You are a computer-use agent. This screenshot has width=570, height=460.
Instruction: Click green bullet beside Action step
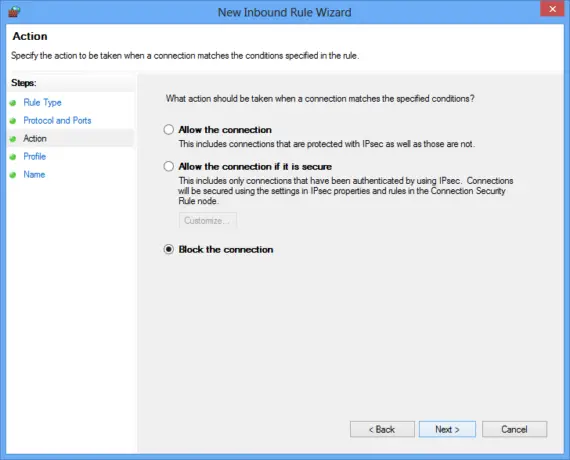pos(13,139)
